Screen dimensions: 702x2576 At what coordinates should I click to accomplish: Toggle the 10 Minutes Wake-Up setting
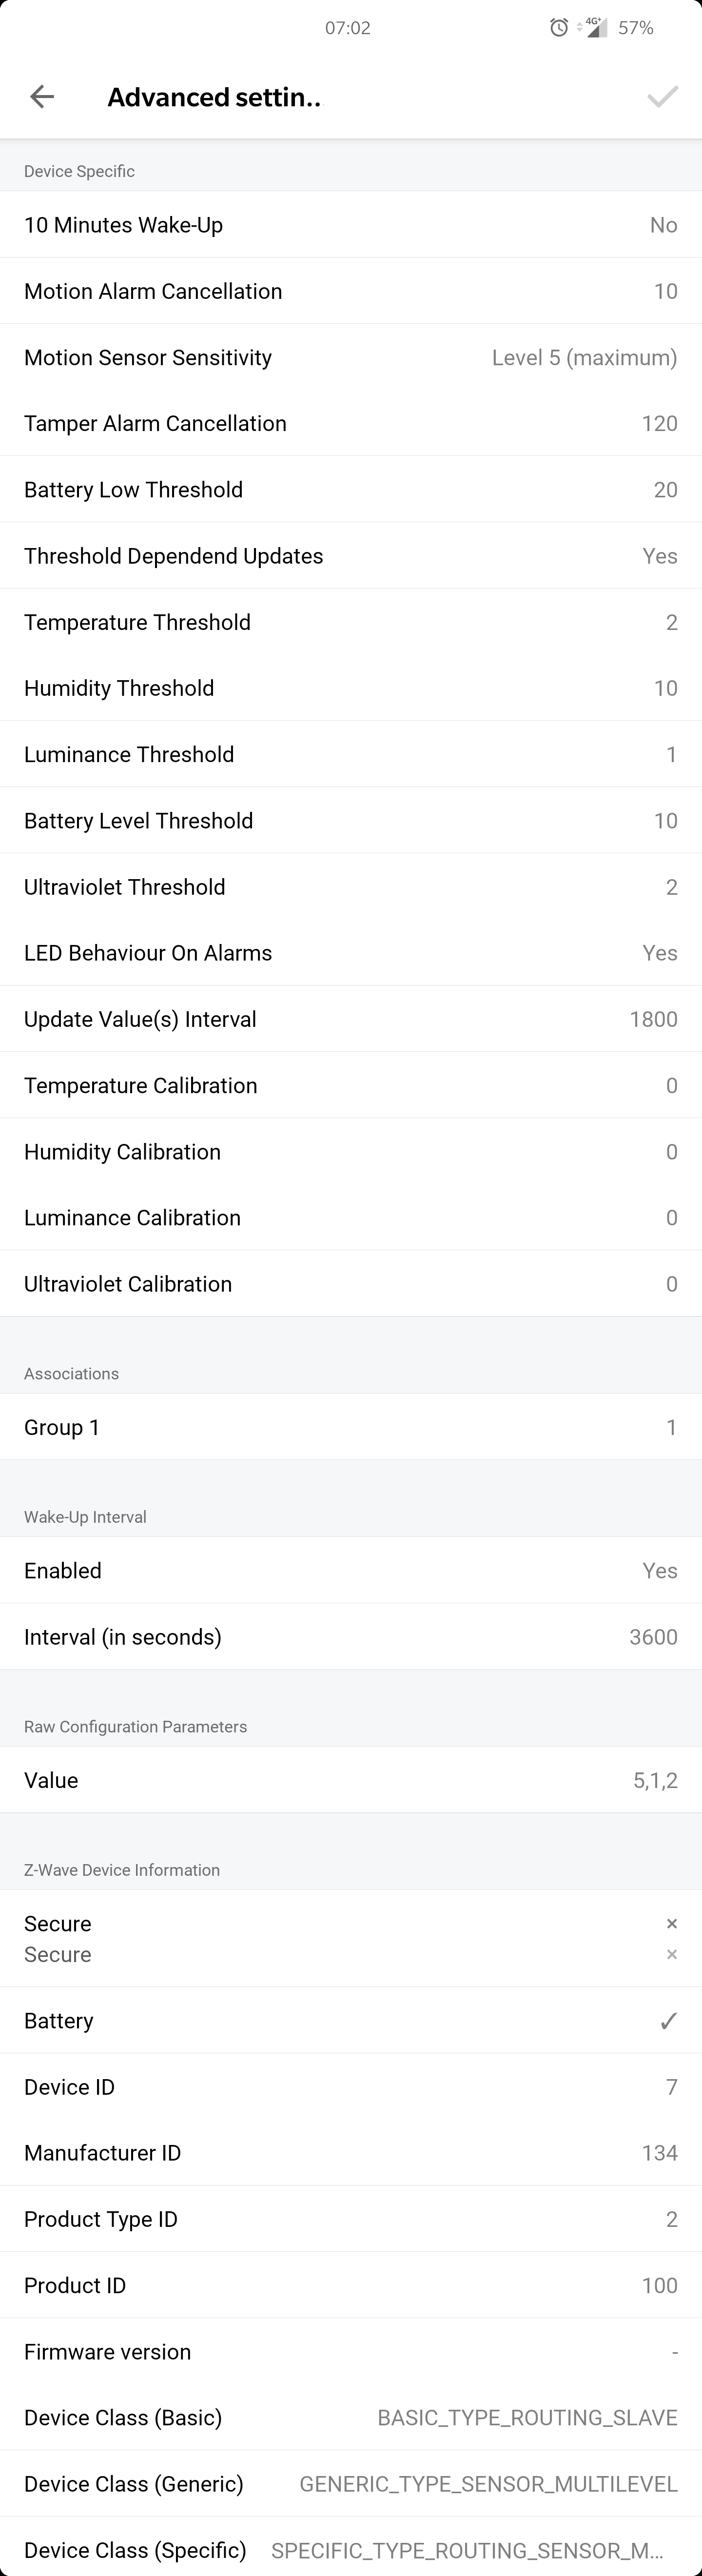coord(351,225)
